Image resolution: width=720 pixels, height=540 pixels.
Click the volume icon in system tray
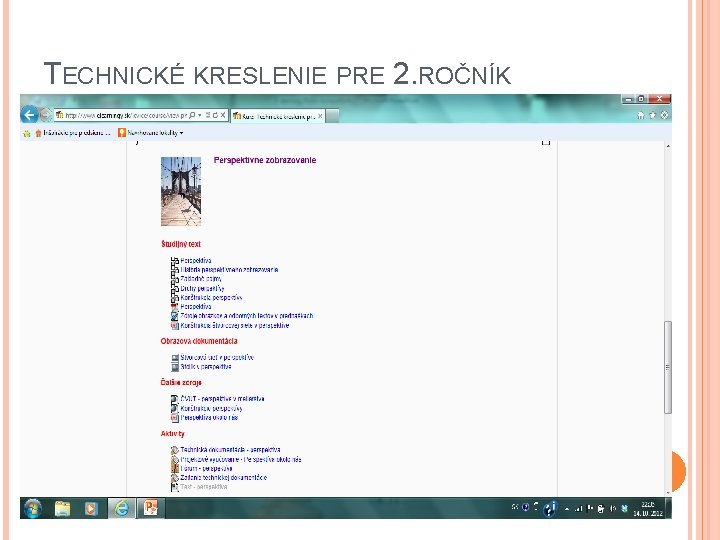tap(613, 508)
